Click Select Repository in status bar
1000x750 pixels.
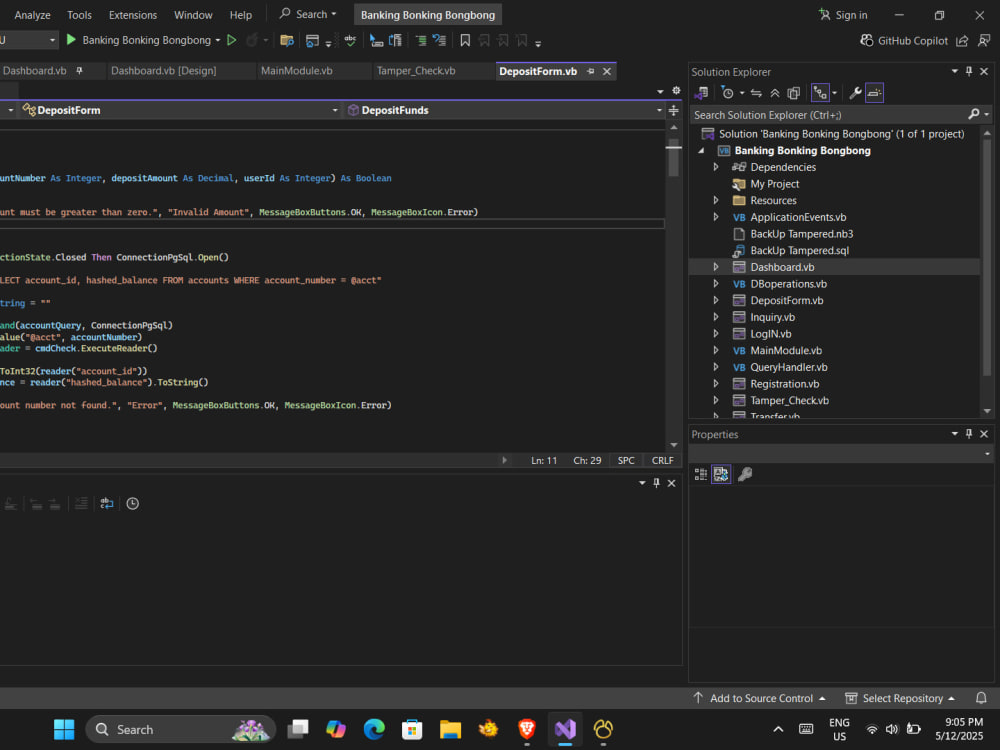tap(900, 698)
